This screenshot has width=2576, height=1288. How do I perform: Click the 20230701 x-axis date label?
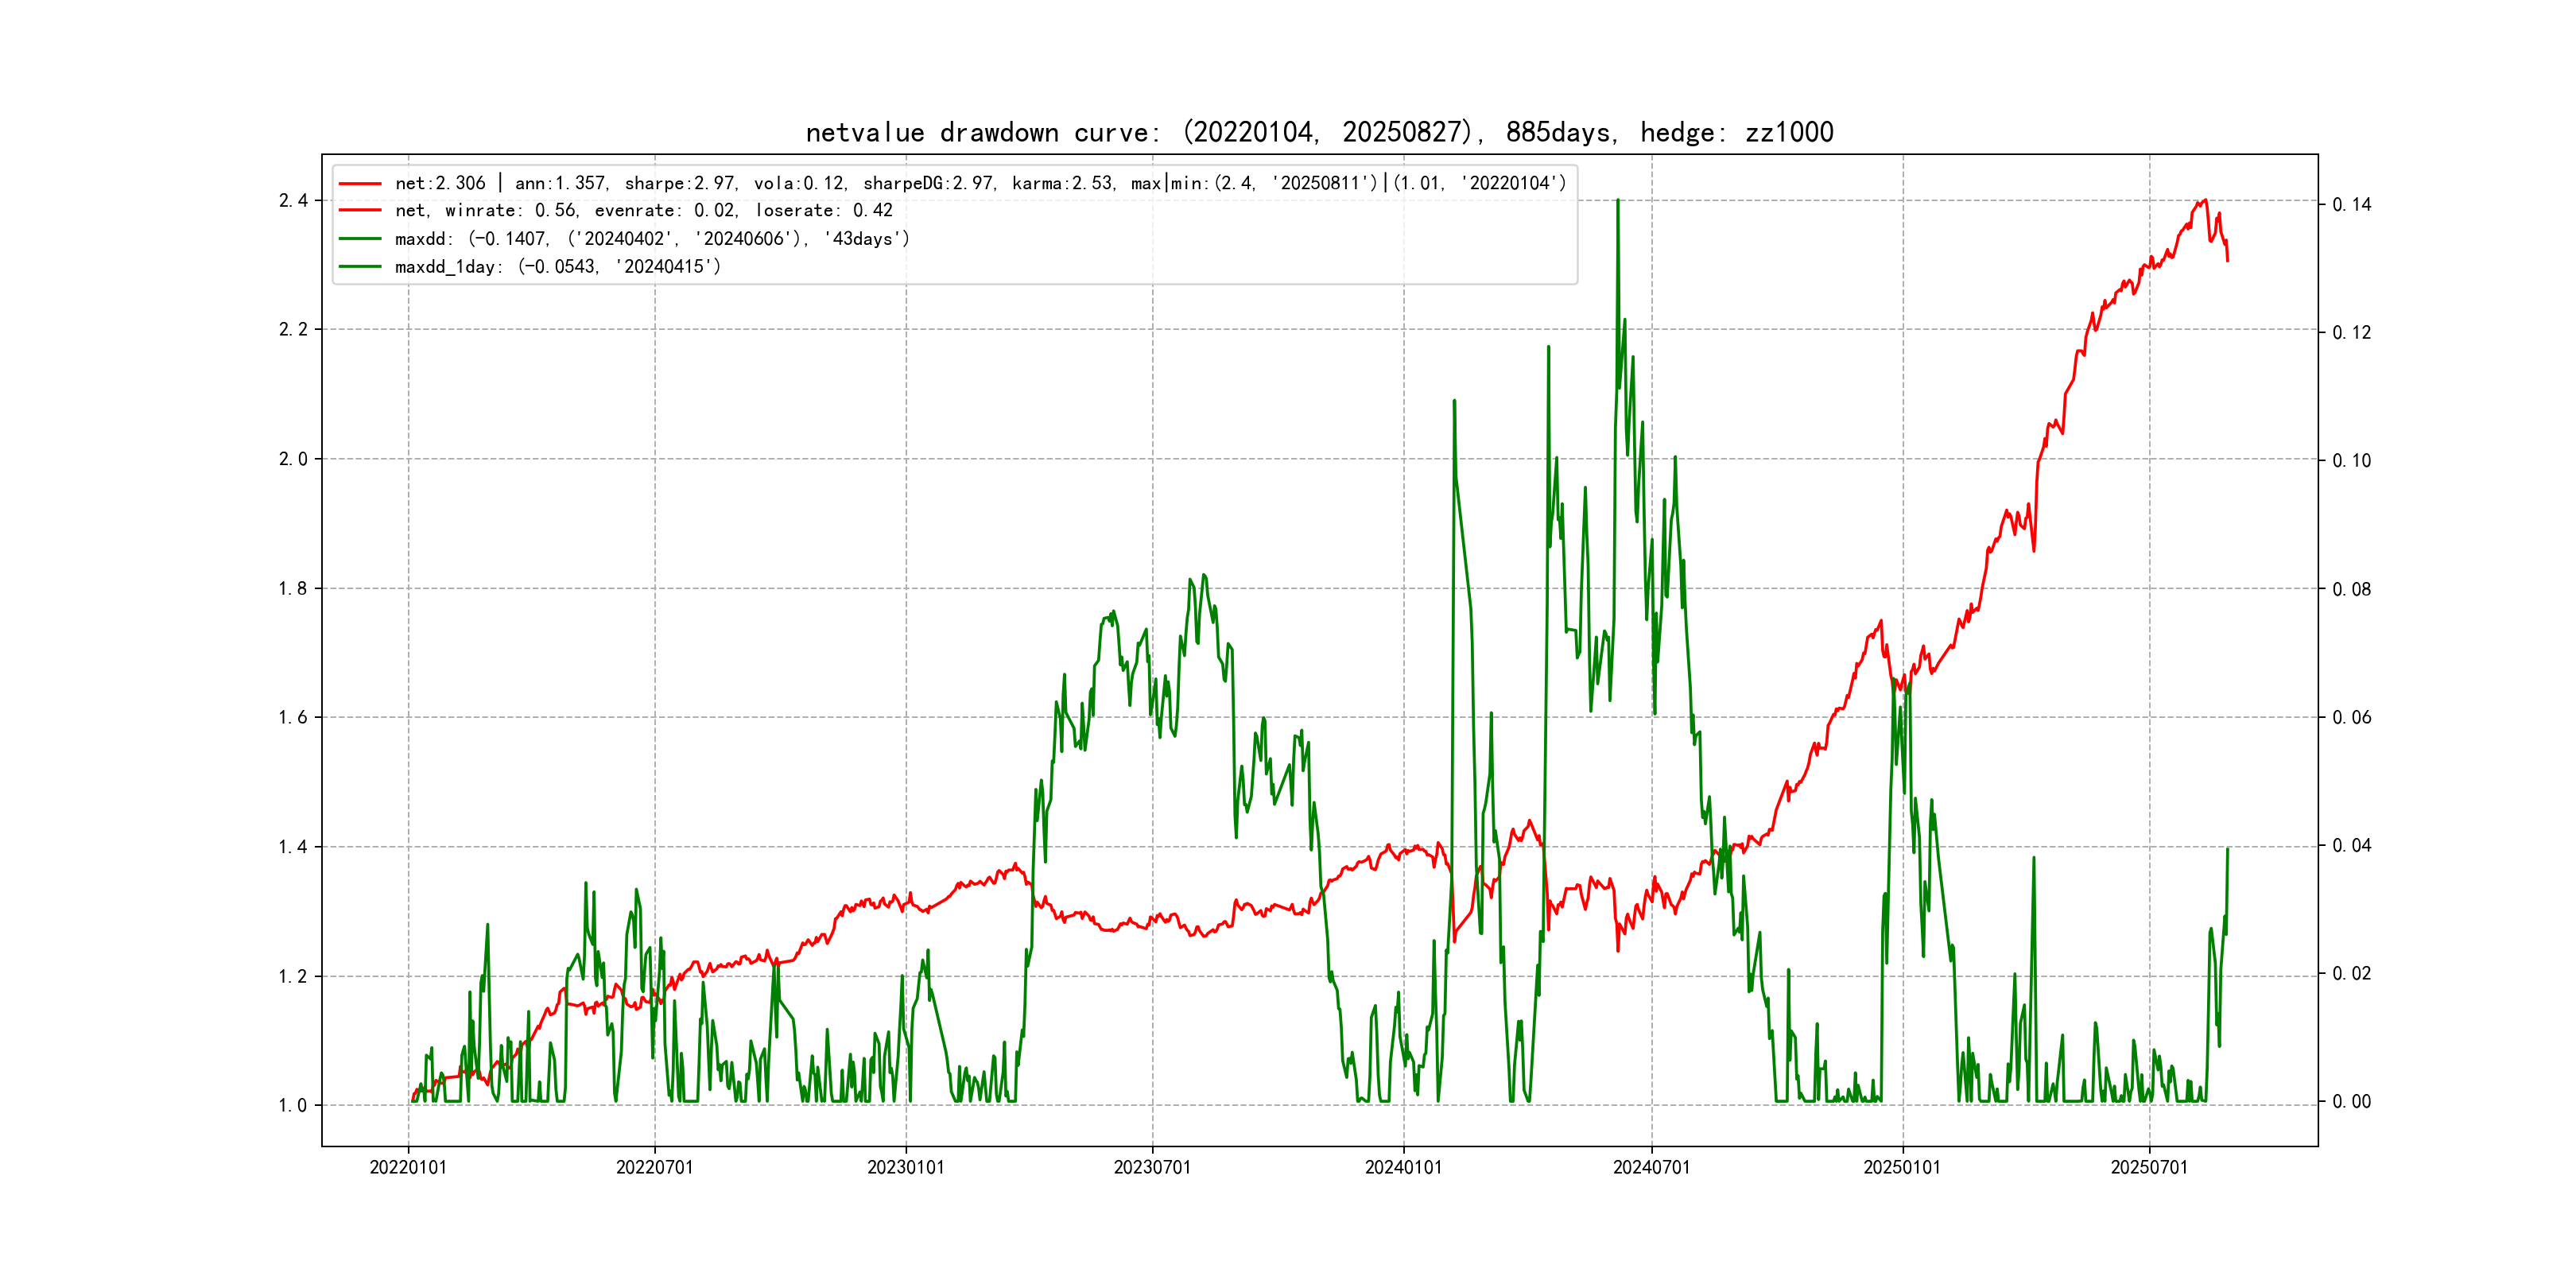(1152, 1167)
